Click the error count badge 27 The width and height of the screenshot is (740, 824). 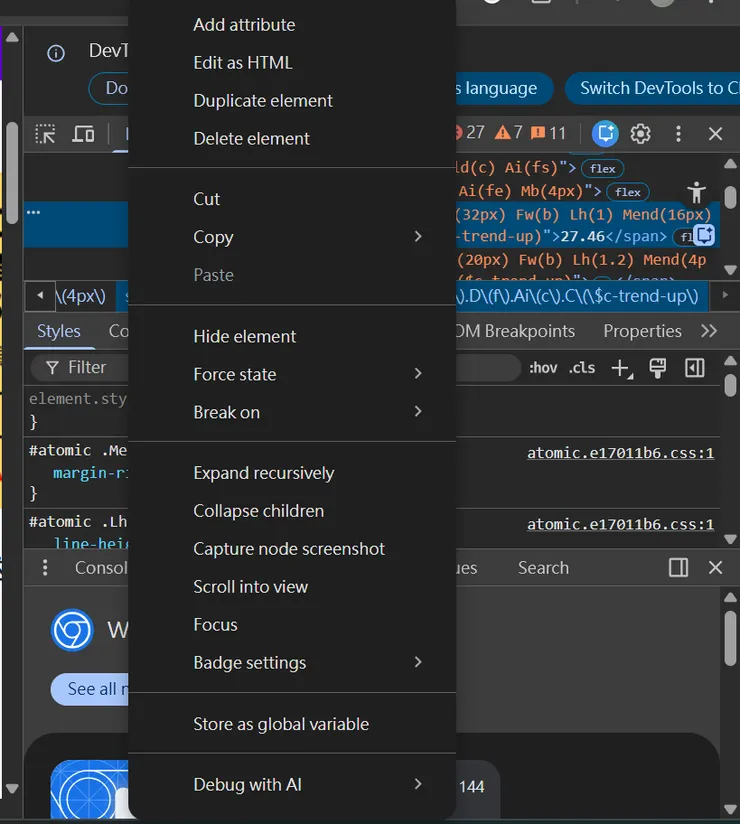click(x=470, y=132)
